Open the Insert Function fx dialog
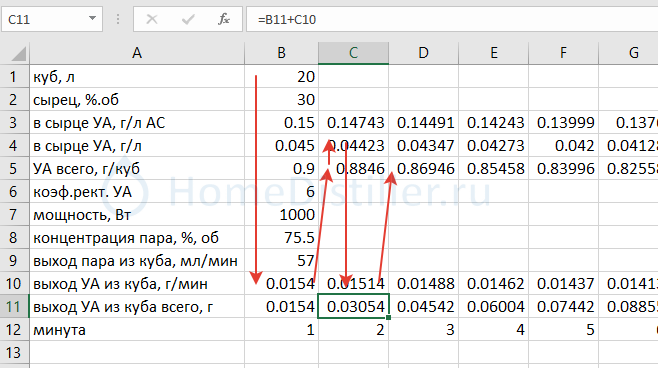Viewport: 658px width, 368px height. click(224, 19)
